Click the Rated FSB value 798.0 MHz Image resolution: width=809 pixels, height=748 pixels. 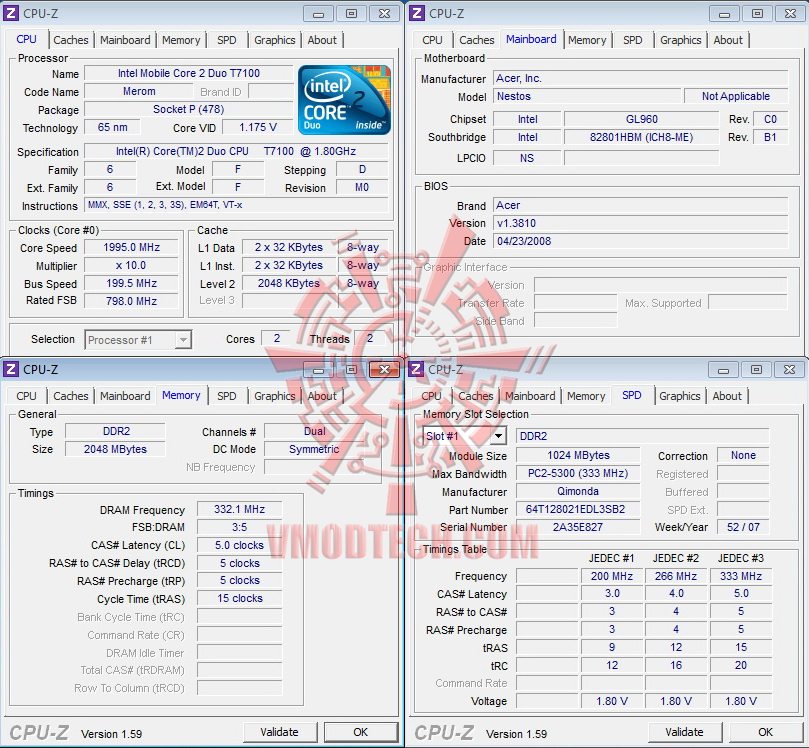132,301
